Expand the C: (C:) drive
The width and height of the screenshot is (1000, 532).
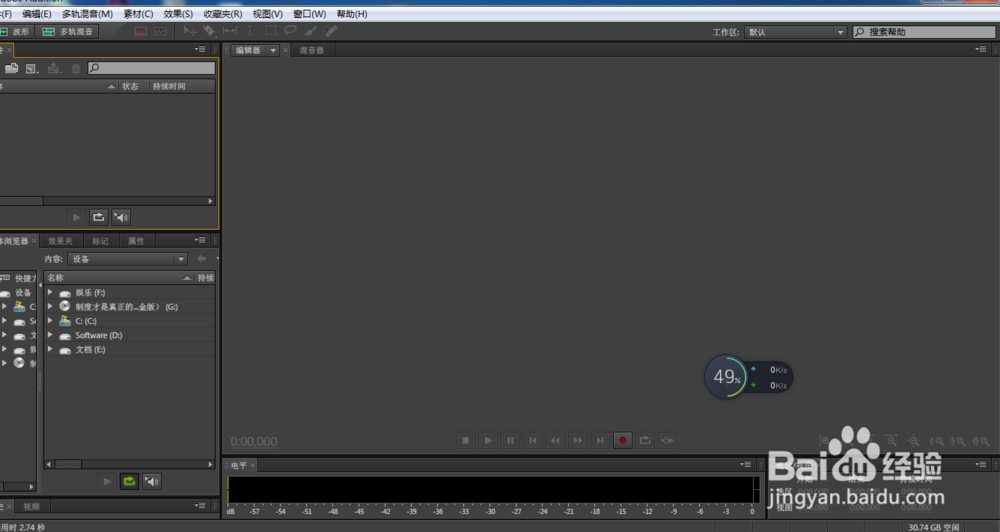click(x=50, y=320)
